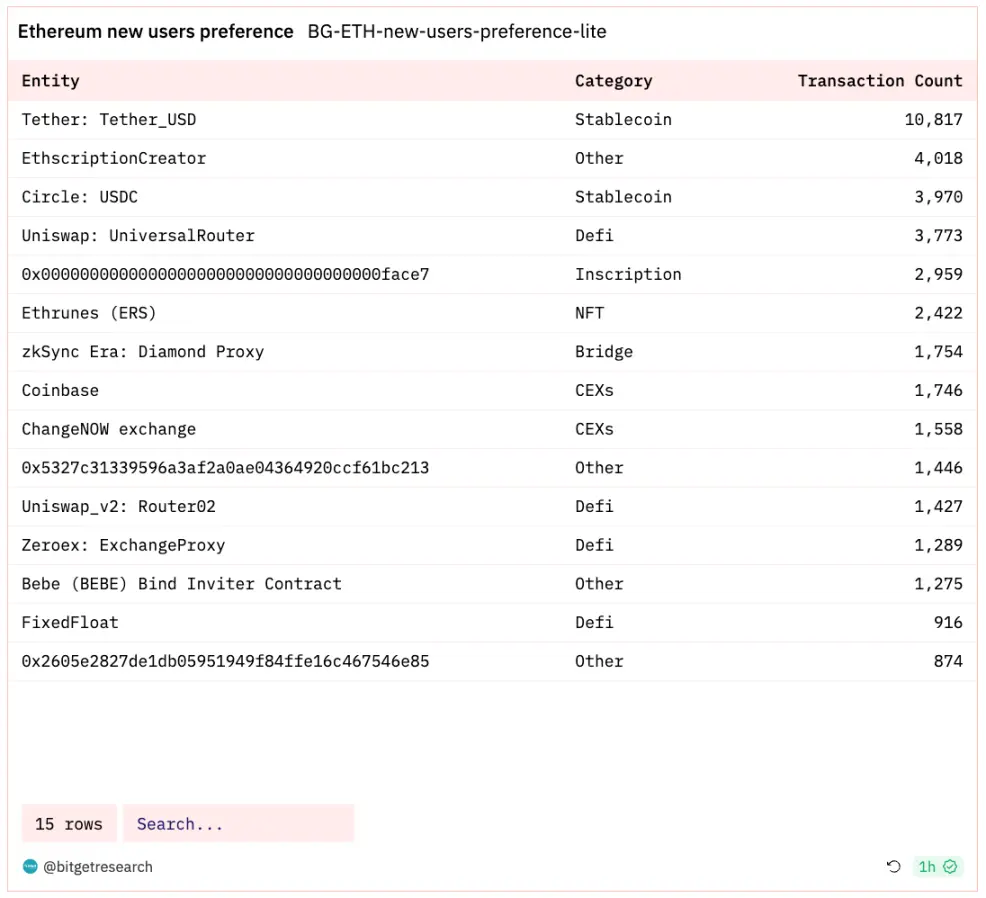The height and width of the screenshot is (898, 986).
Task: Sort by the Entity column header
Action: pyautogui.click(x=51, y=81)
